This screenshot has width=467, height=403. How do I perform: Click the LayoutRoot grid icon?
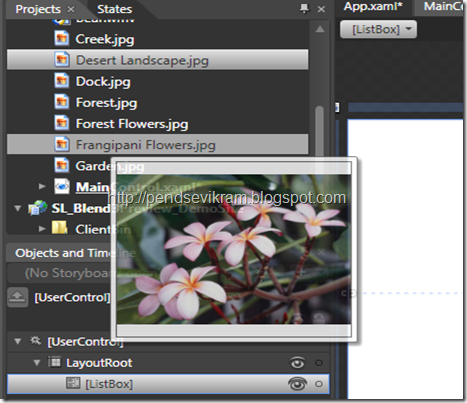click(x=54, y=362)
